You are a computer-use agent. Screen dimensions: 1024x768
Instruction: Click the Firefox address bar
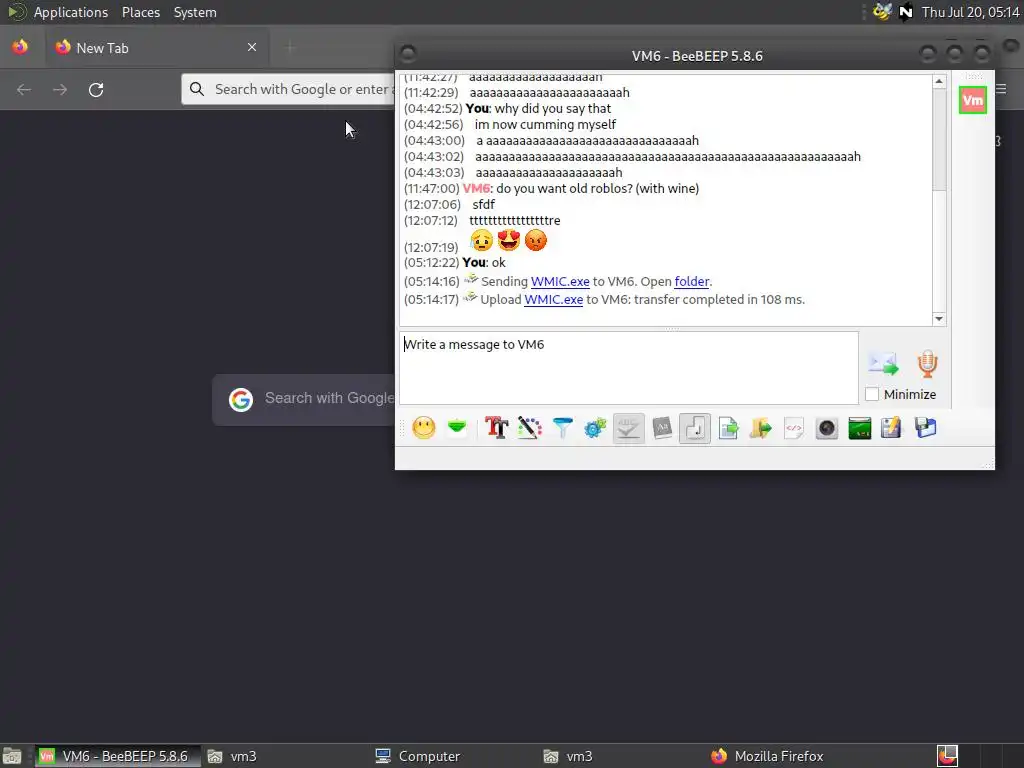pyautogui.click(x=289, y=89)
